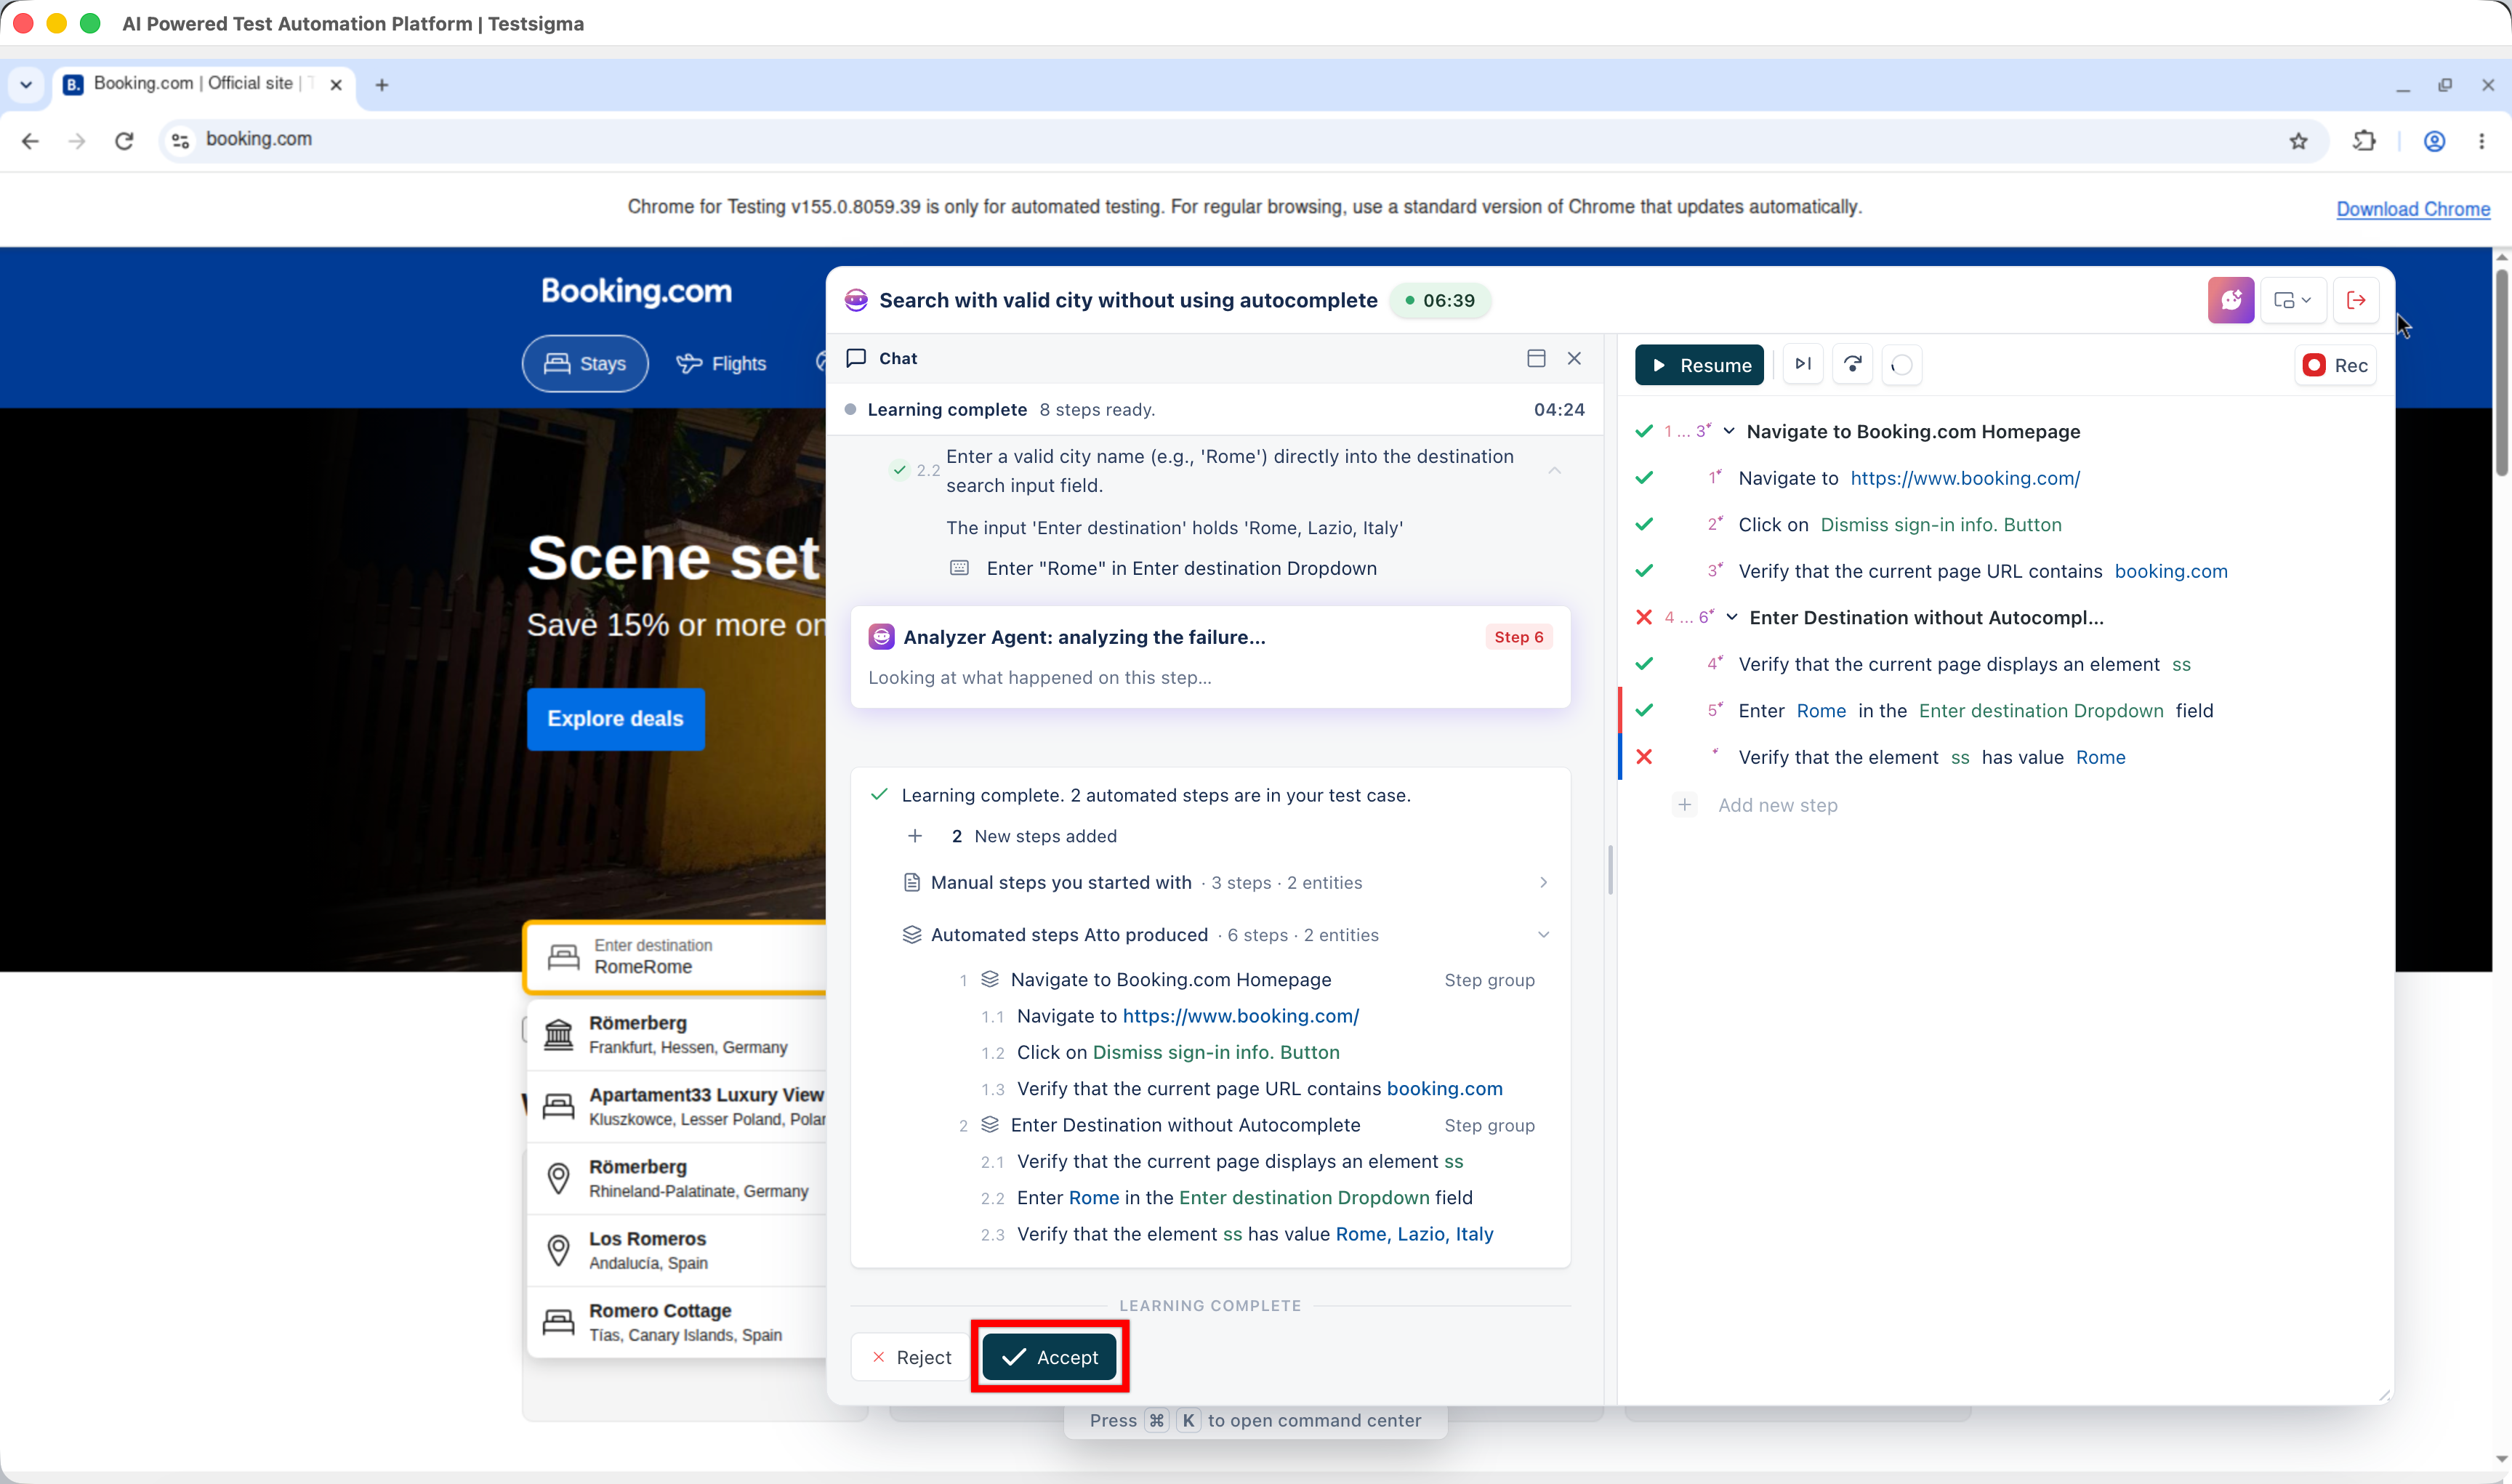Viewport: 2512px width, 1484px height.
Task: Choose Romero Cottage suggestion
Action: (x=677, y=1322)
